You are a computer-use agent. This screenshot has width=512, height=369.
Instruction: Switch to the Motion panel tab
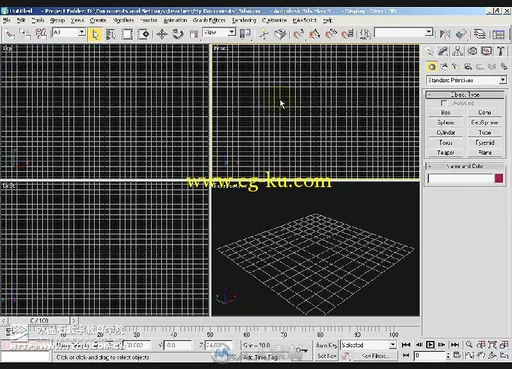472,51
